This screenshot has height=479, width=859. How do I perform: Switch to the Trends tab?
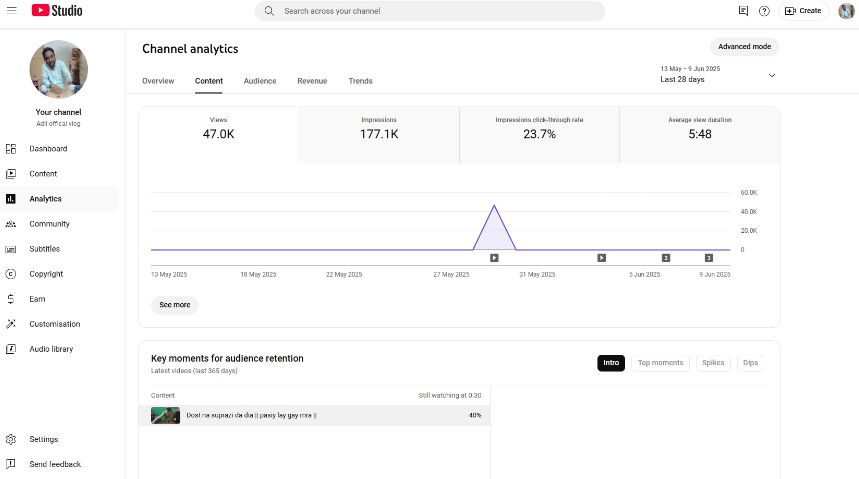click(360, 81)
